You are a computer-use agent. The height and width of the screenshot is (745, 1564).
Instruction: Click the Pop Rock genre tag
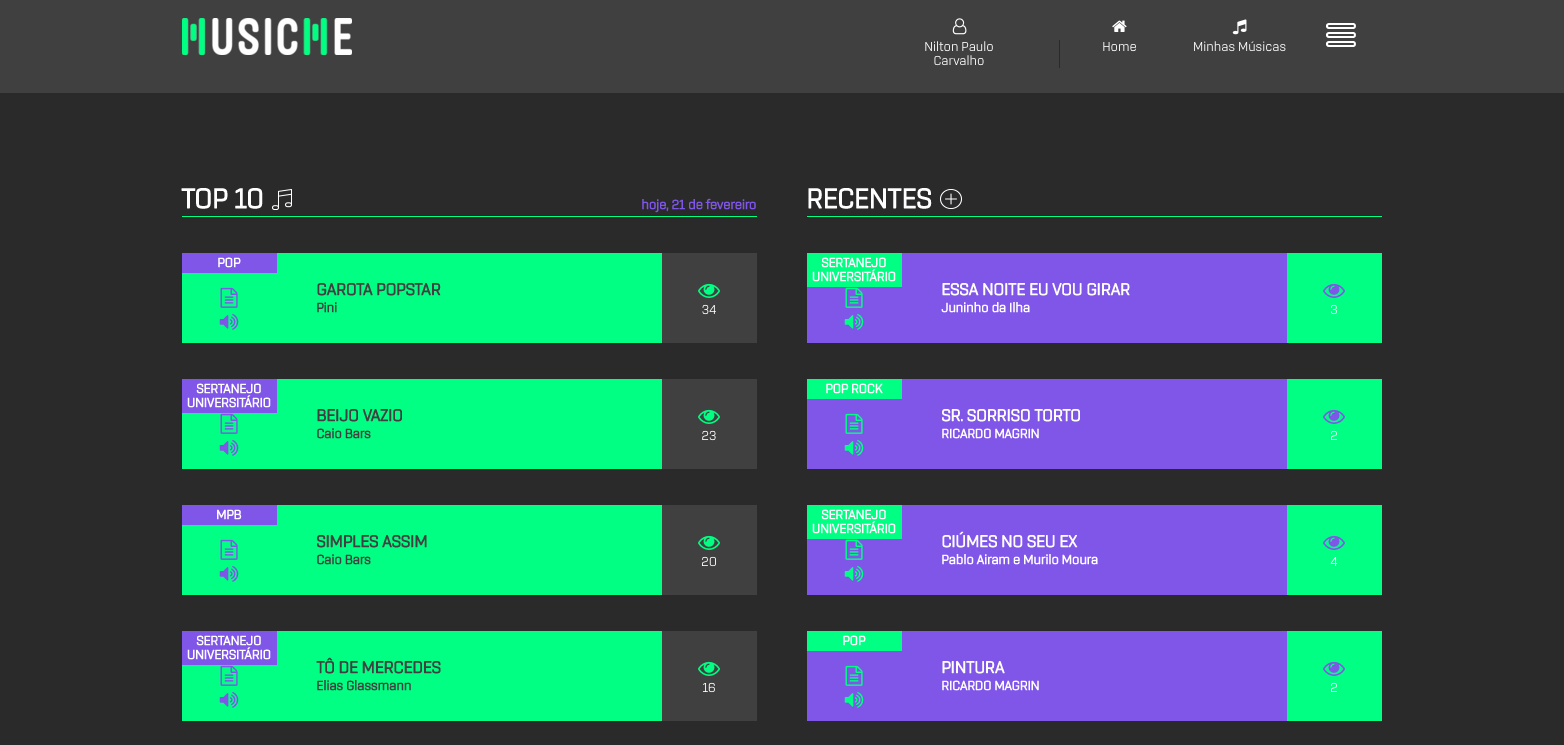point(854,389)
